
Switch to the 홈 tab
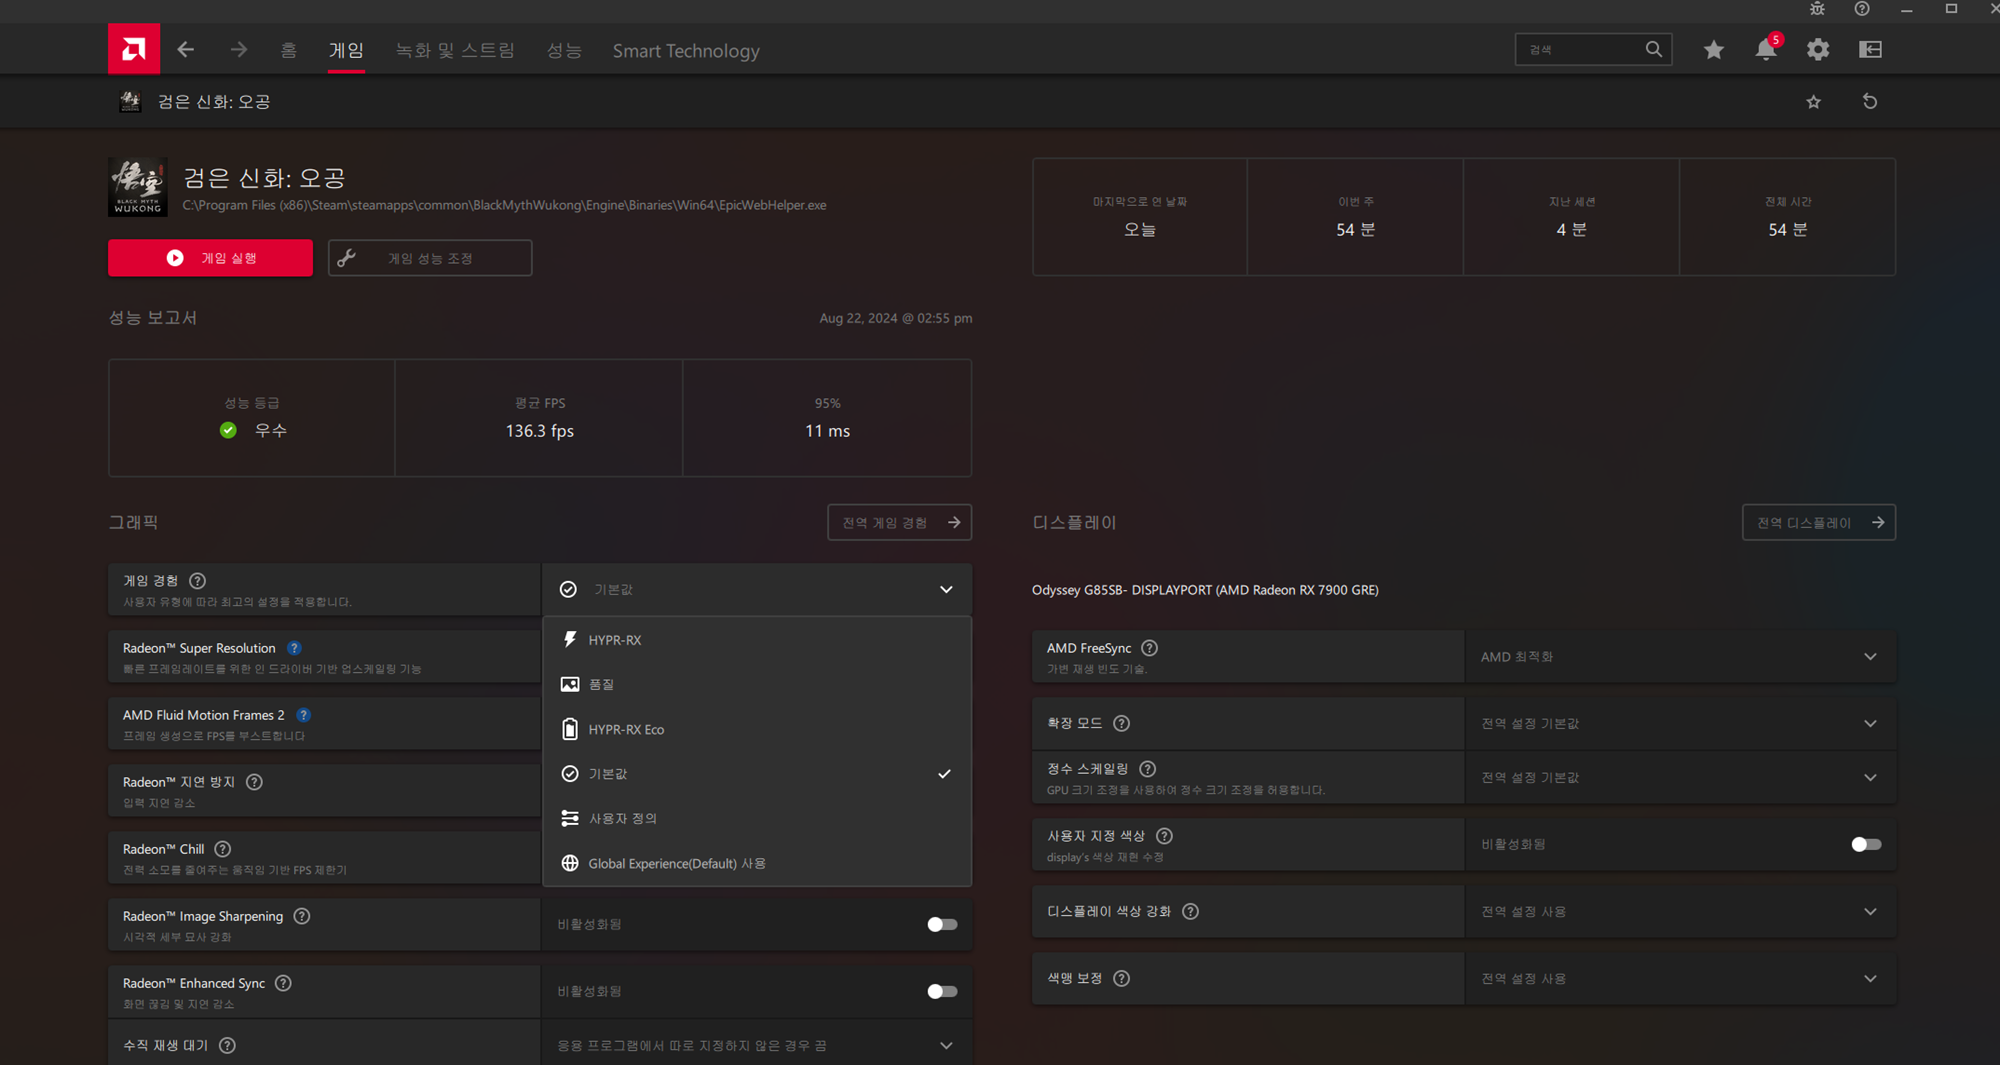[x=288, y=50]
